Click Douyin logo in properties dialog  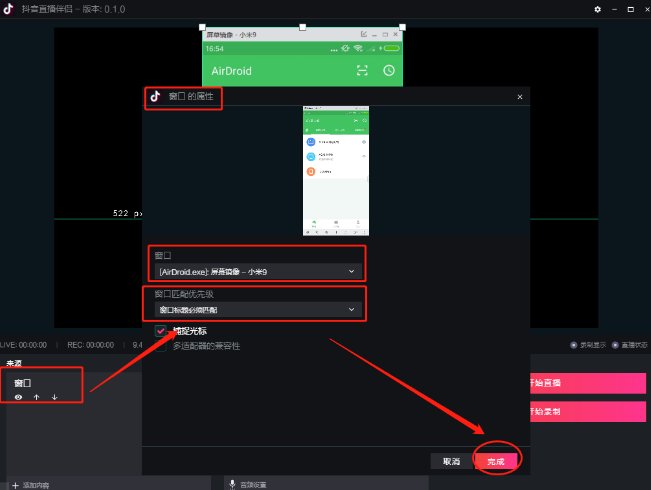click(155, 97)
